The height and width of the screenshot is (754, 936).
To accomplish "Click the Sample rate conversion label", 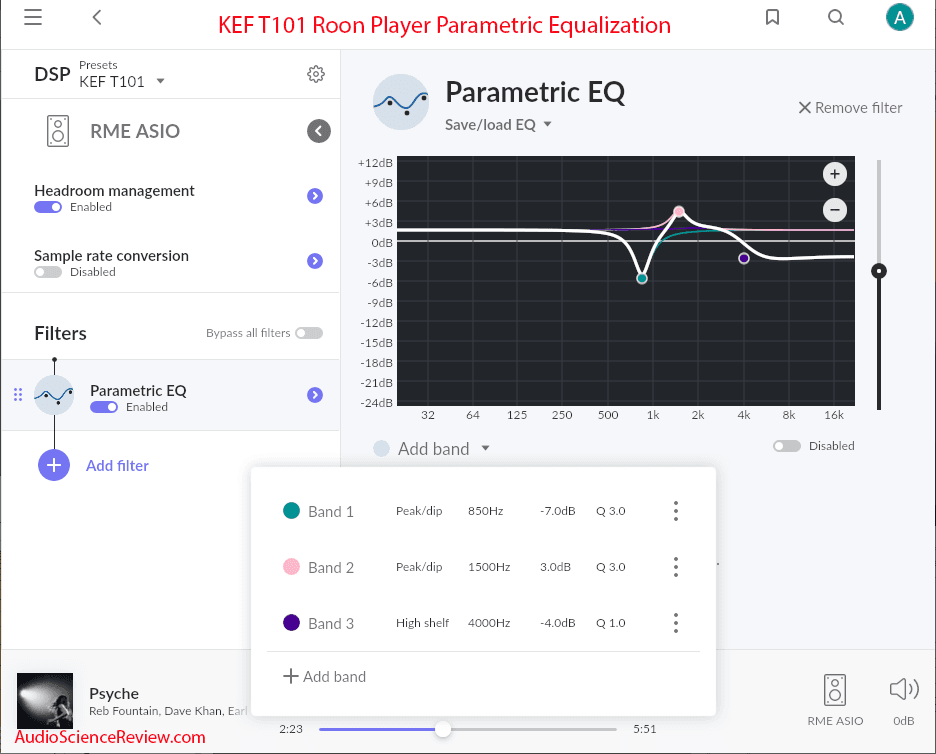I will coord(111,256).
